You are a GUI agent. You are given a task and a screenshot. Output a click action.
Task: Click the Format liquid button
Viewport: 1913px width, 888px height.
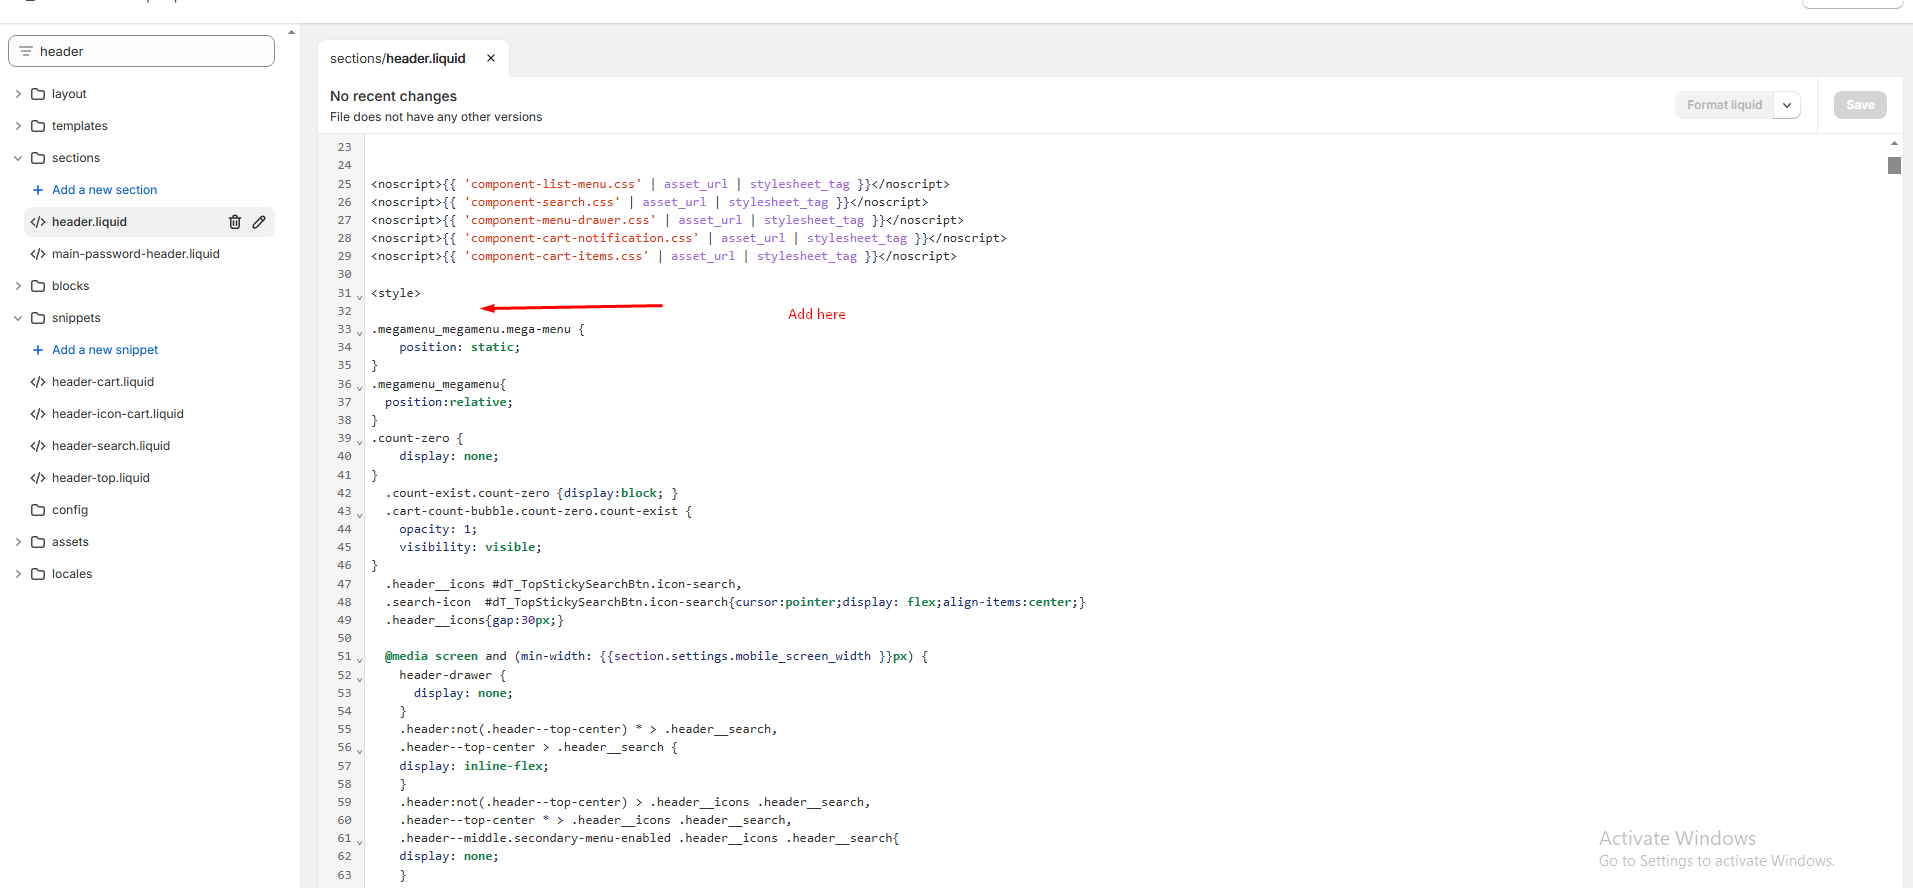point(1724,105)
